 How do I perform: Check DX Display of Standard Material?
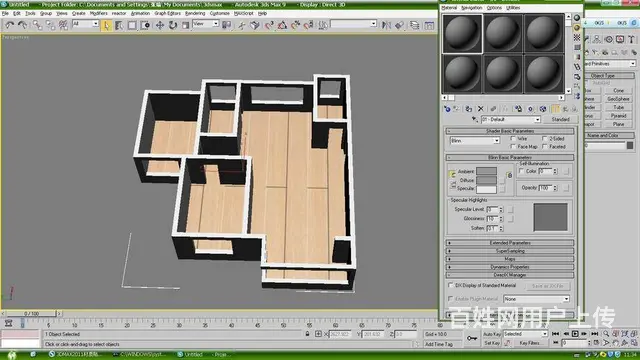click(x=451, y=285)
